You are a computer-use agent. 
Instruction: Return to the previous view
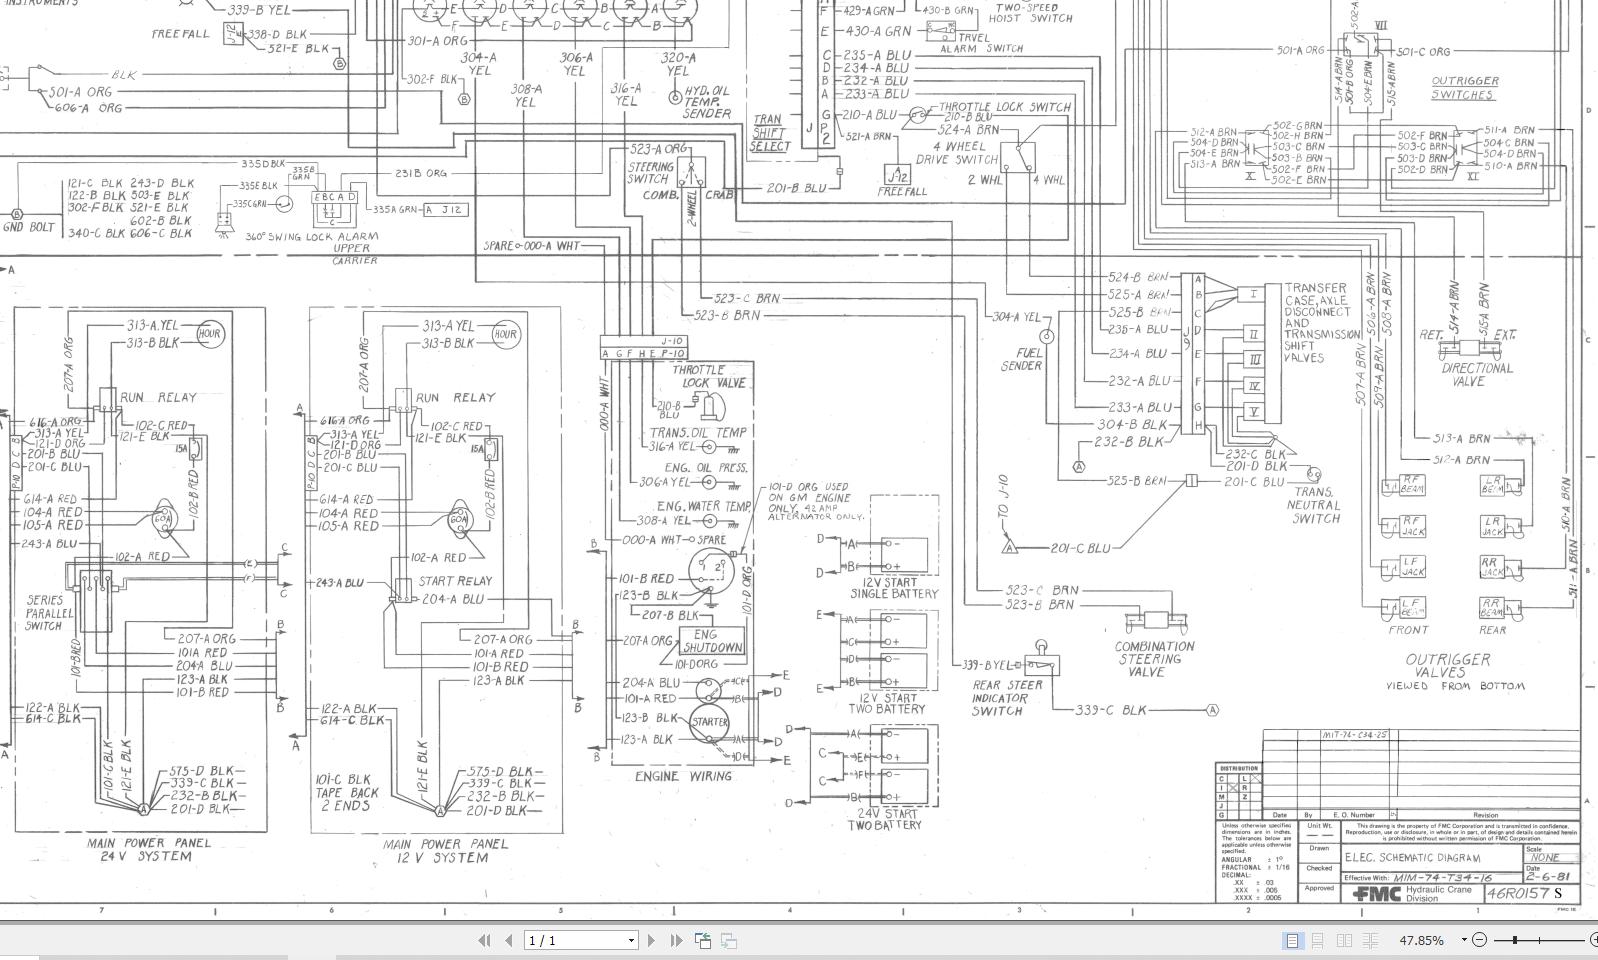point(703,940)
